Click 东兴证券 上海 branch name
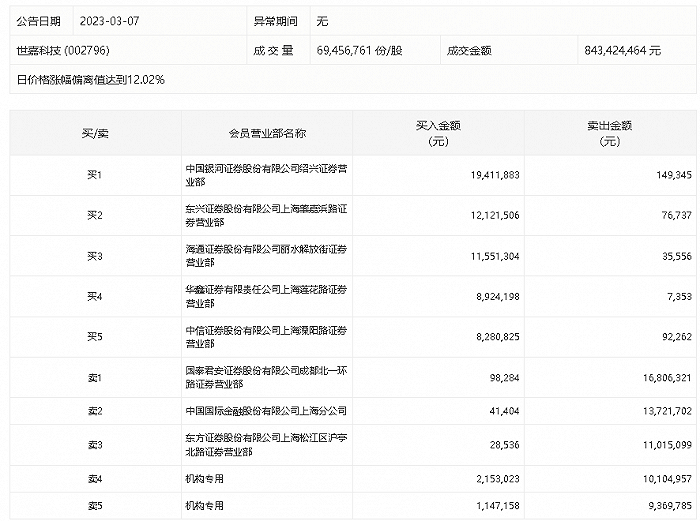The image size is (700, 521). [267, 215]
